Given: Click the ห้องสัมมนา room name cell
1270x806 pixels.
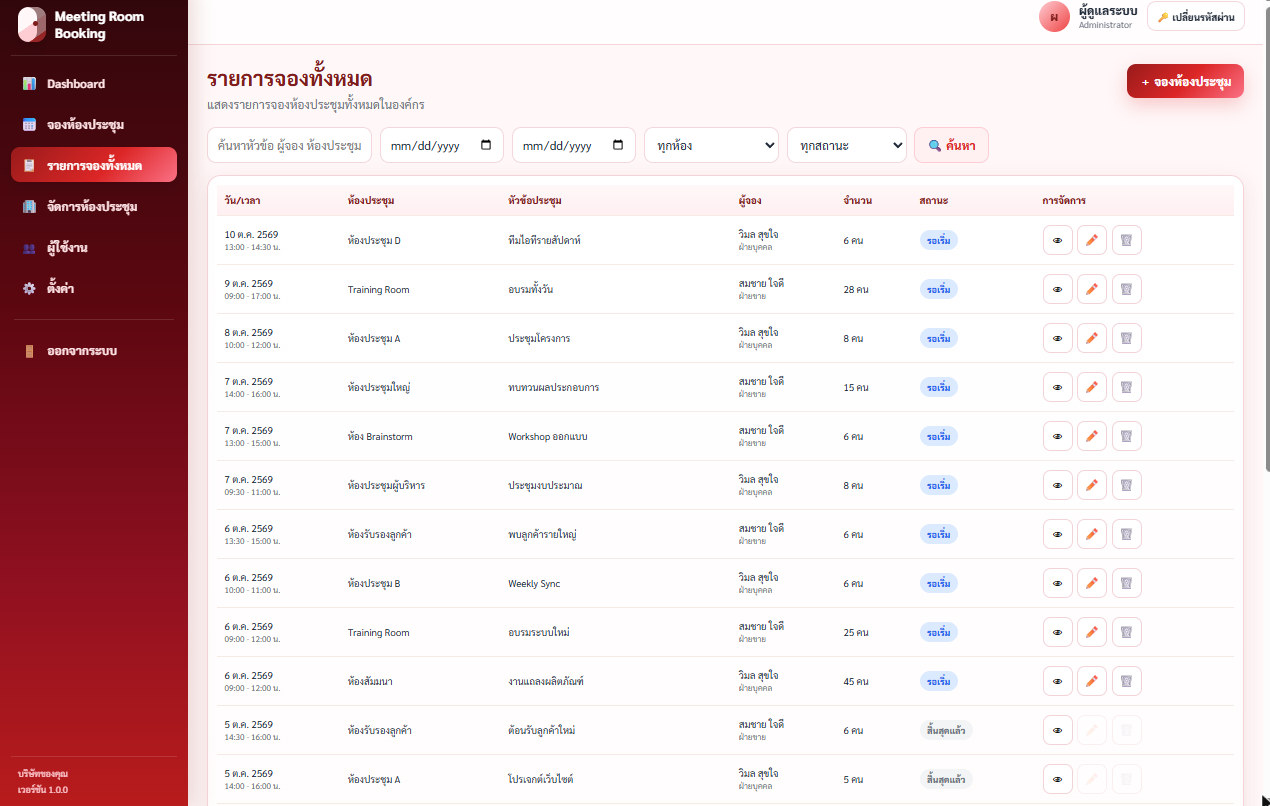Looking at the screenshot, I should click(x=370, y=682).
